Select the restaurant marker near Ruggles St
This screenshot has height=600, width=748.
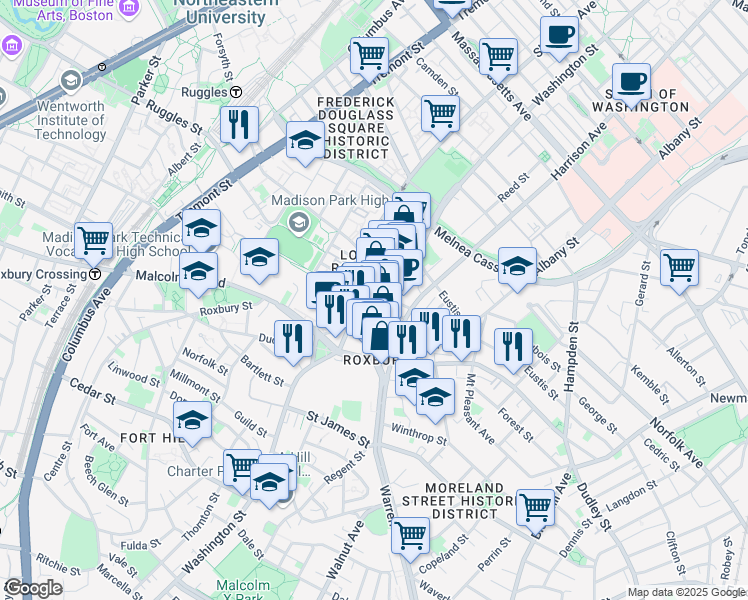coord(239,124)
